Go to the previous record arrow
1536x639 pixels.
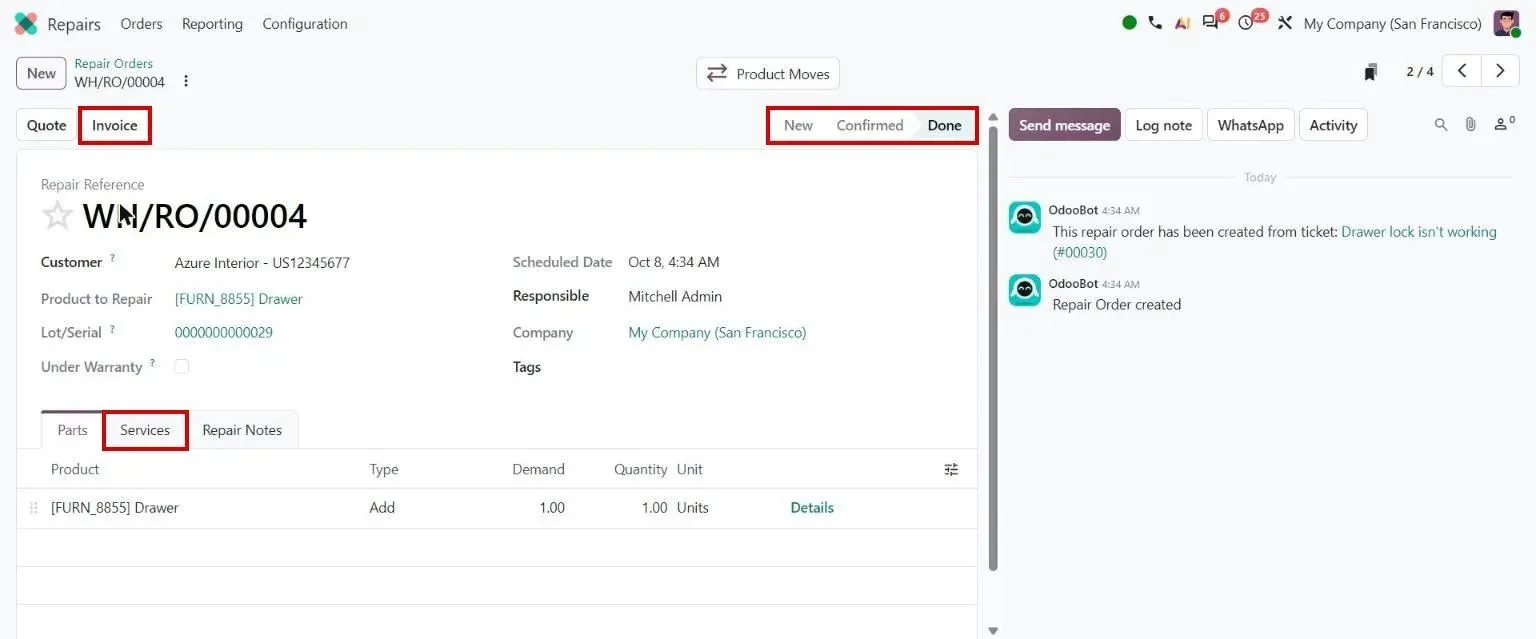pos(1462,71)
